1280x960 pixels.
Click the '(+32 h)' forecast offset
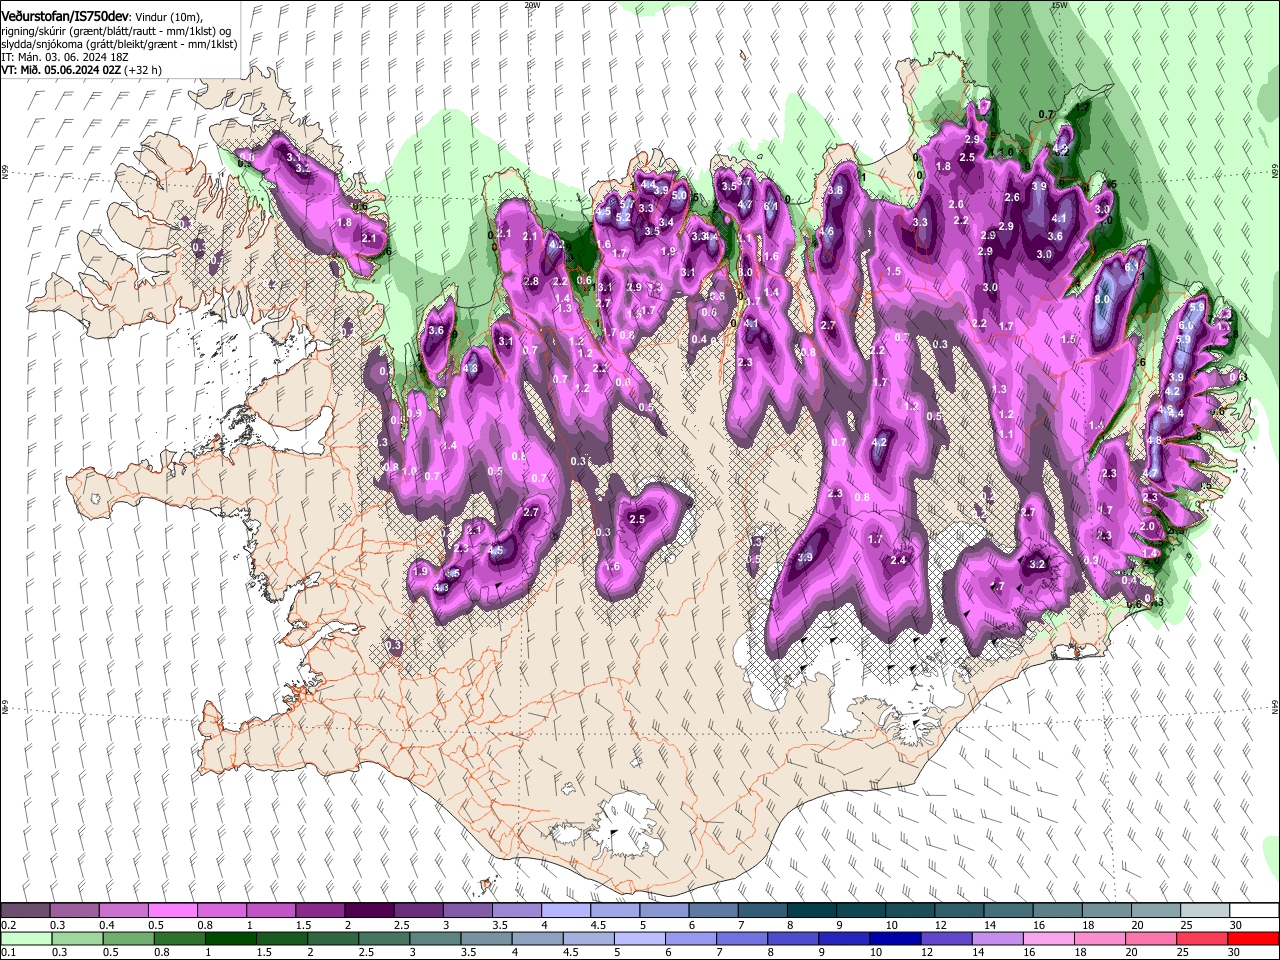click(144, 70)
